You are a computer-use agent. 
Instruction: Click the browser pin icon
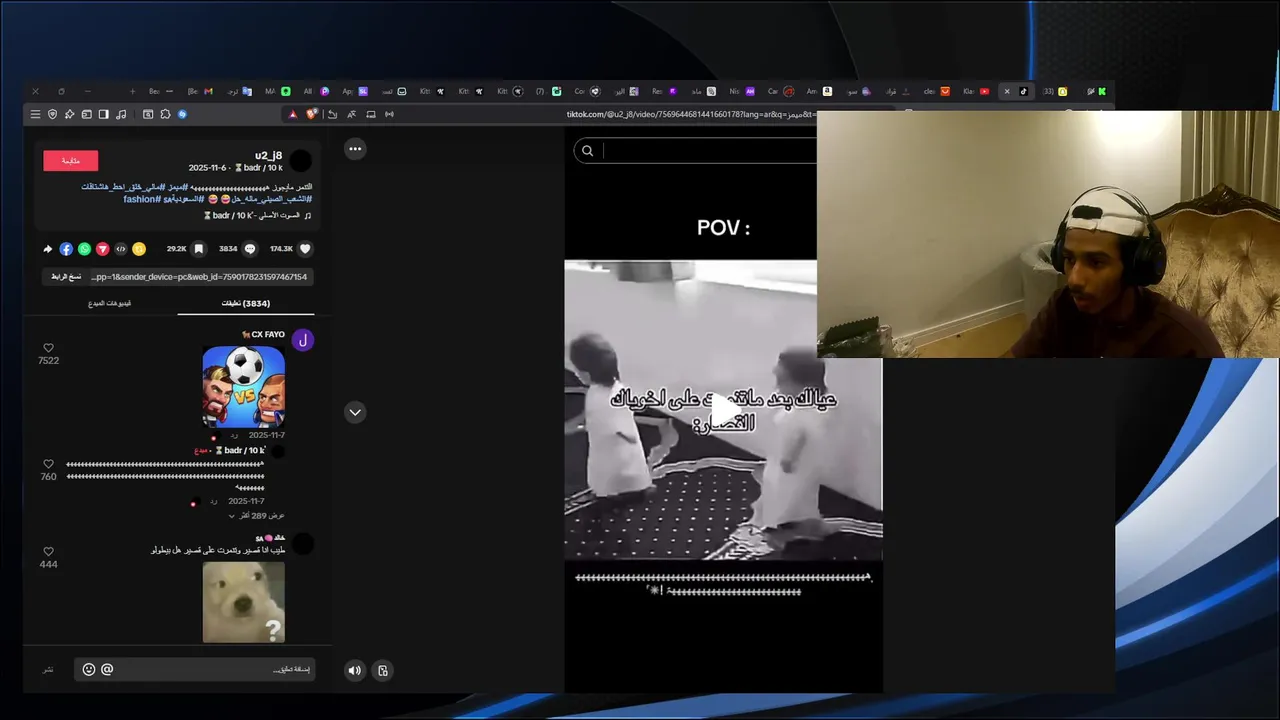coord(69,114)
